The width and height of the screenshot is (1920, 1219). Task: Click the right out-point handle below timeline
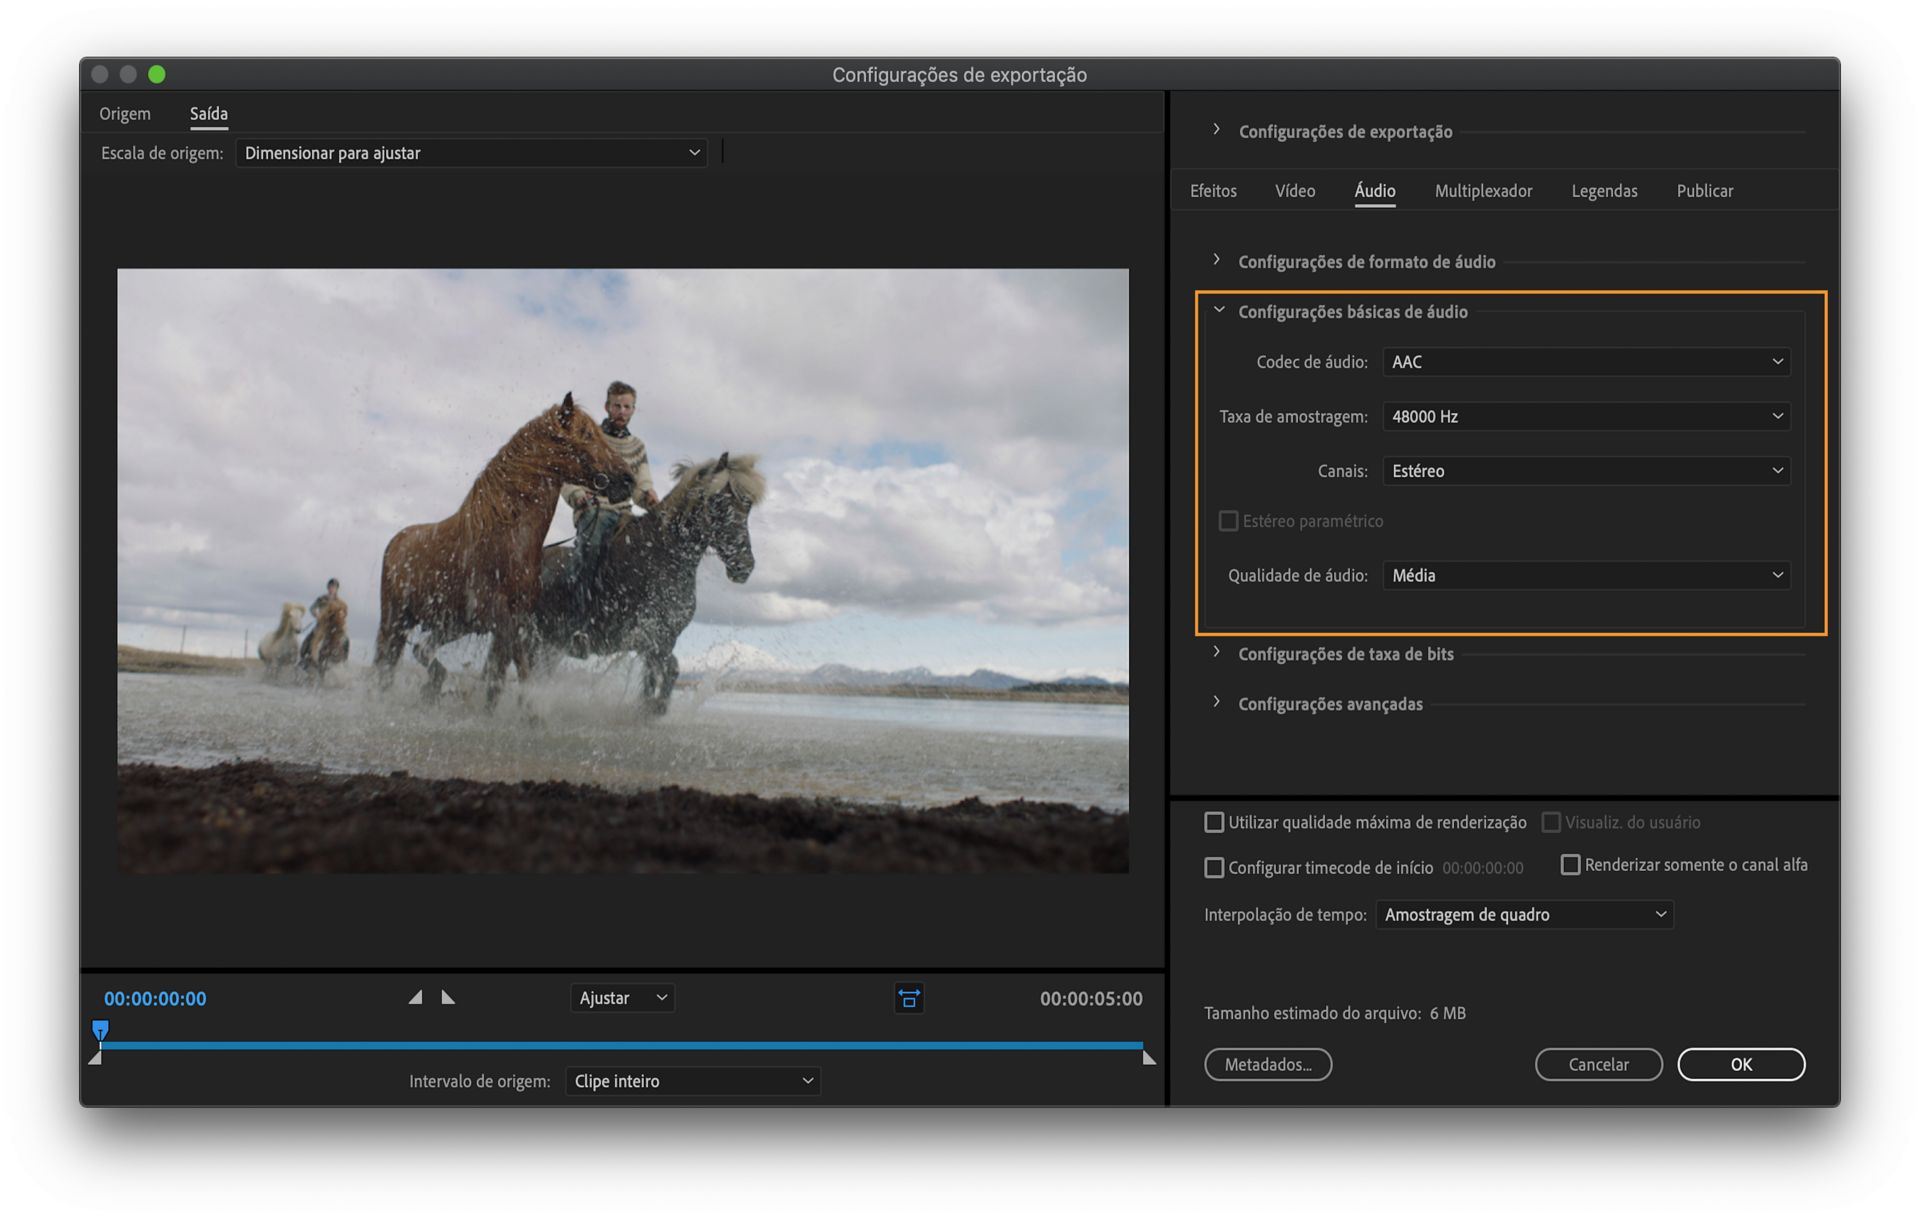click(1149, 1058)
